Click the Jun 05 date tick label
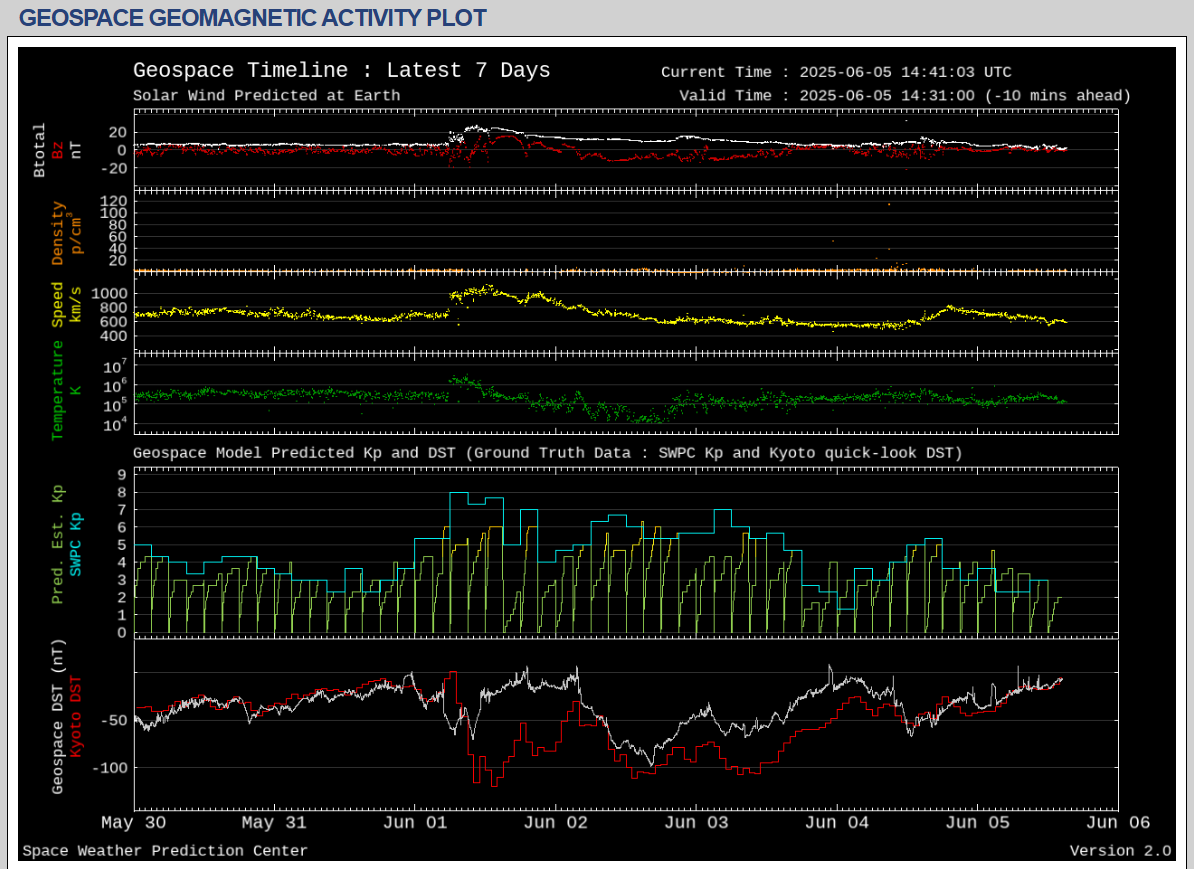This screenshot has width=1194, height=869. pyautogui.click(x=978, y=823)
